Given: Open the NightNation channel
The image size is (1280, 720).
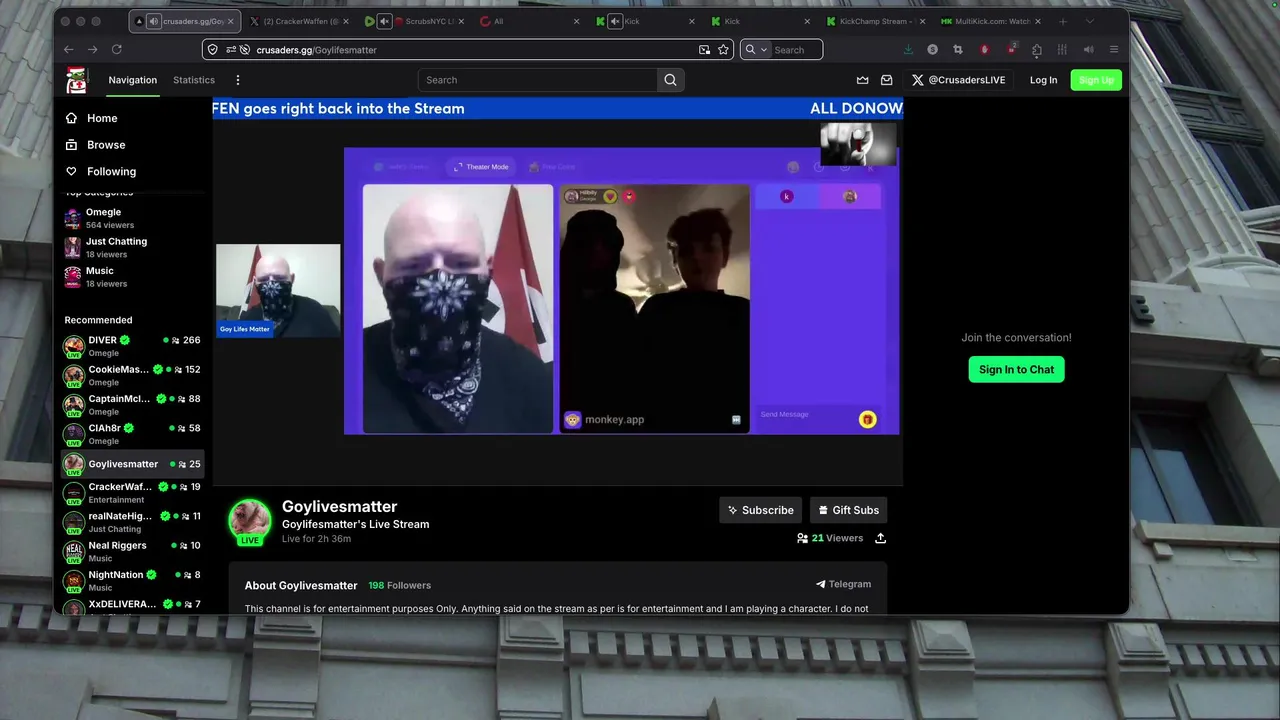Looking at the screenshot, I should [x=132, y=580].
